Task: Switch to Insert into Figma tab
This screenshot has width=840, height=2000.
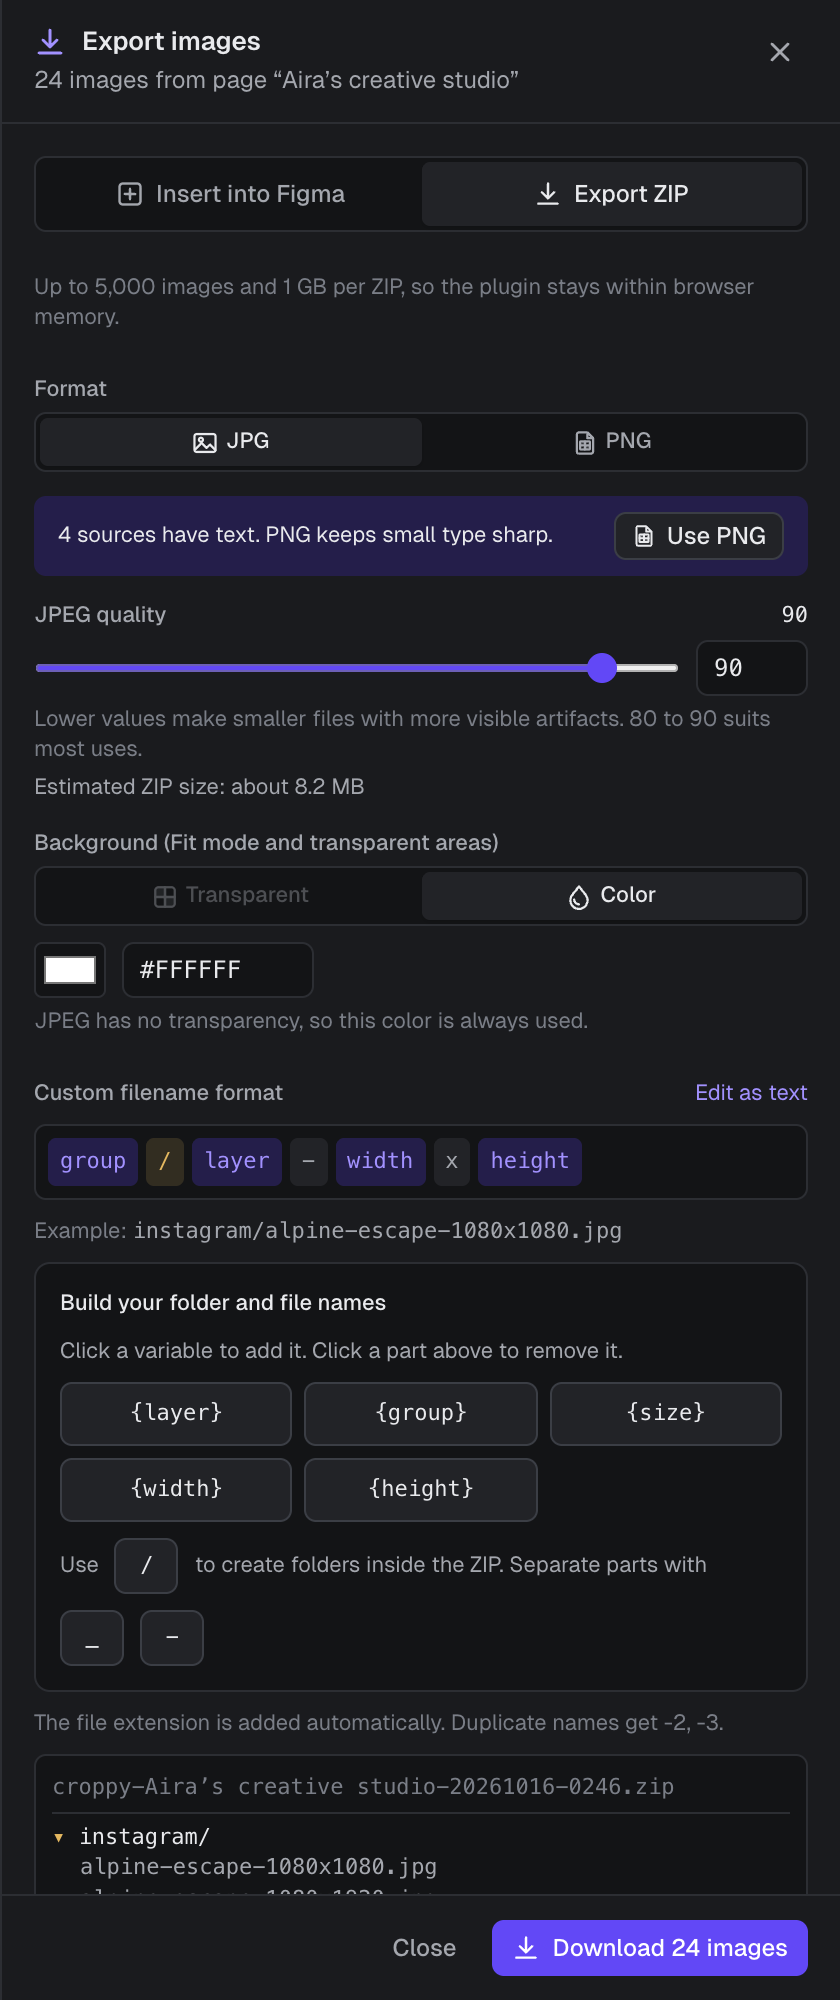Action: tap(231, 194)
